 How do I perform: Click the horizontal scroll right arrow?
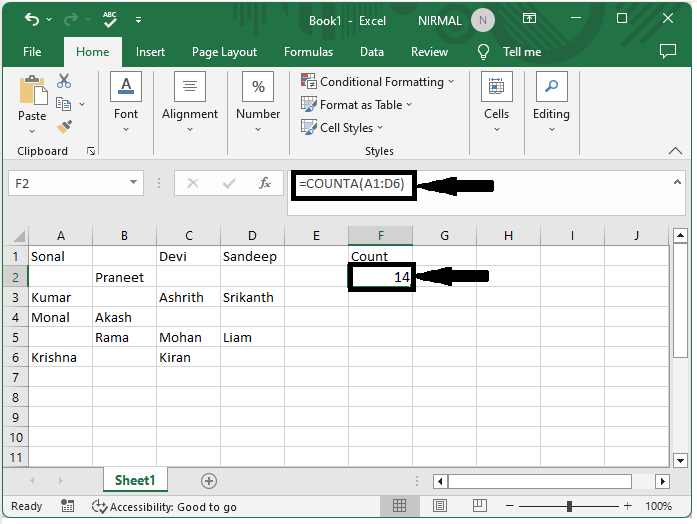tap(662, 481)
